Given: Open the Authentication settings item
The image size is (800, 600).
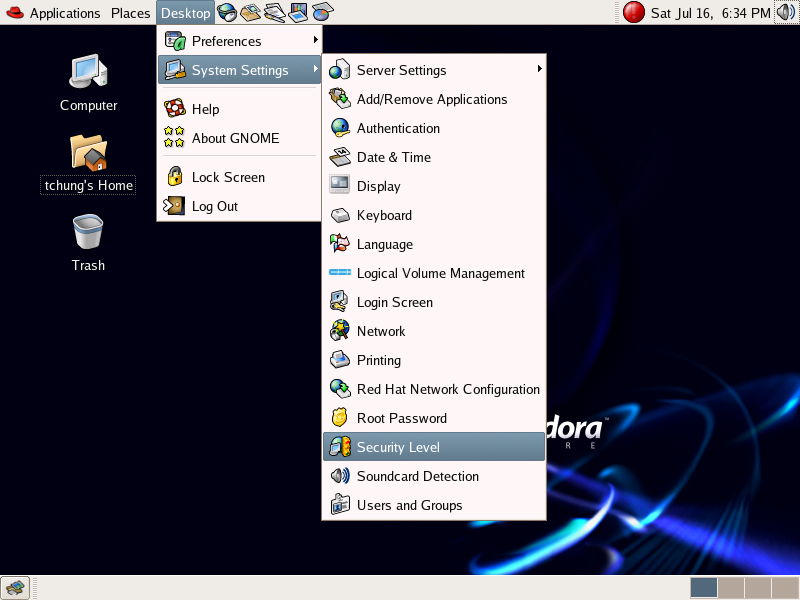Looking at the screenshot, I should tap(434, 128).
